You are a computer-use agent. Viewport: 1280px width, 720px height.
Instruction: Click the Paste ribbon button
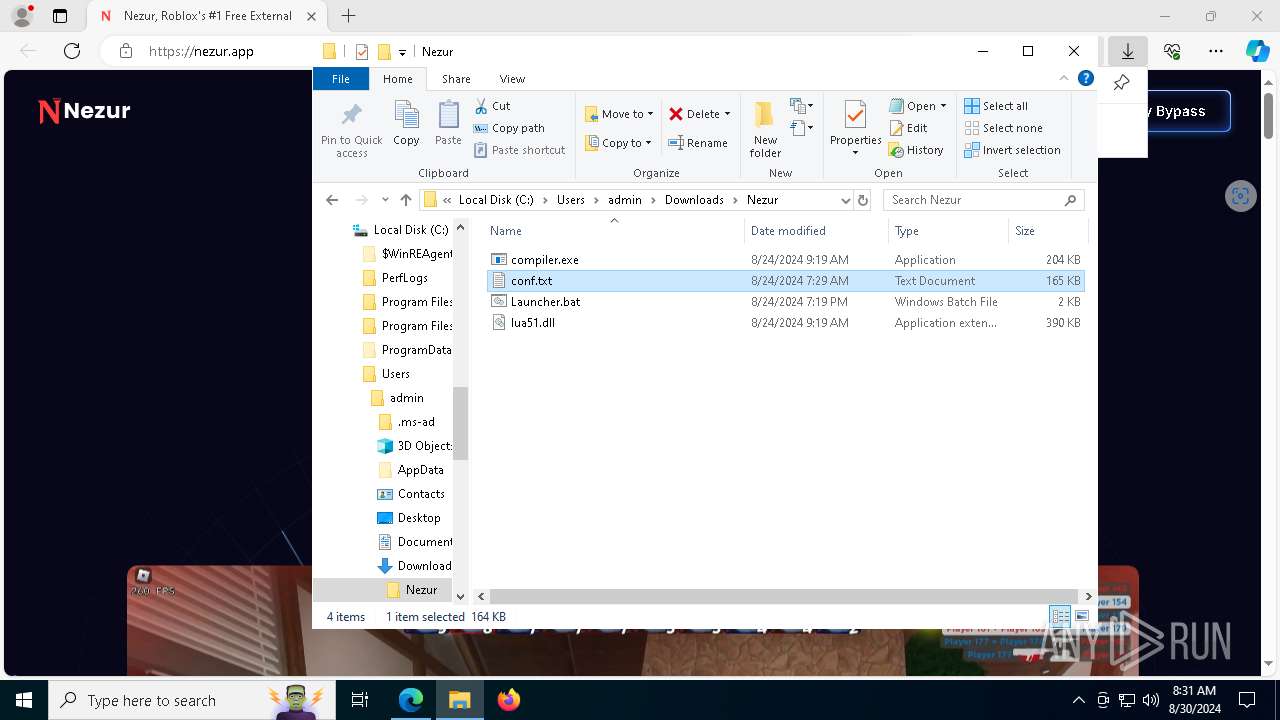pos(448,124)
